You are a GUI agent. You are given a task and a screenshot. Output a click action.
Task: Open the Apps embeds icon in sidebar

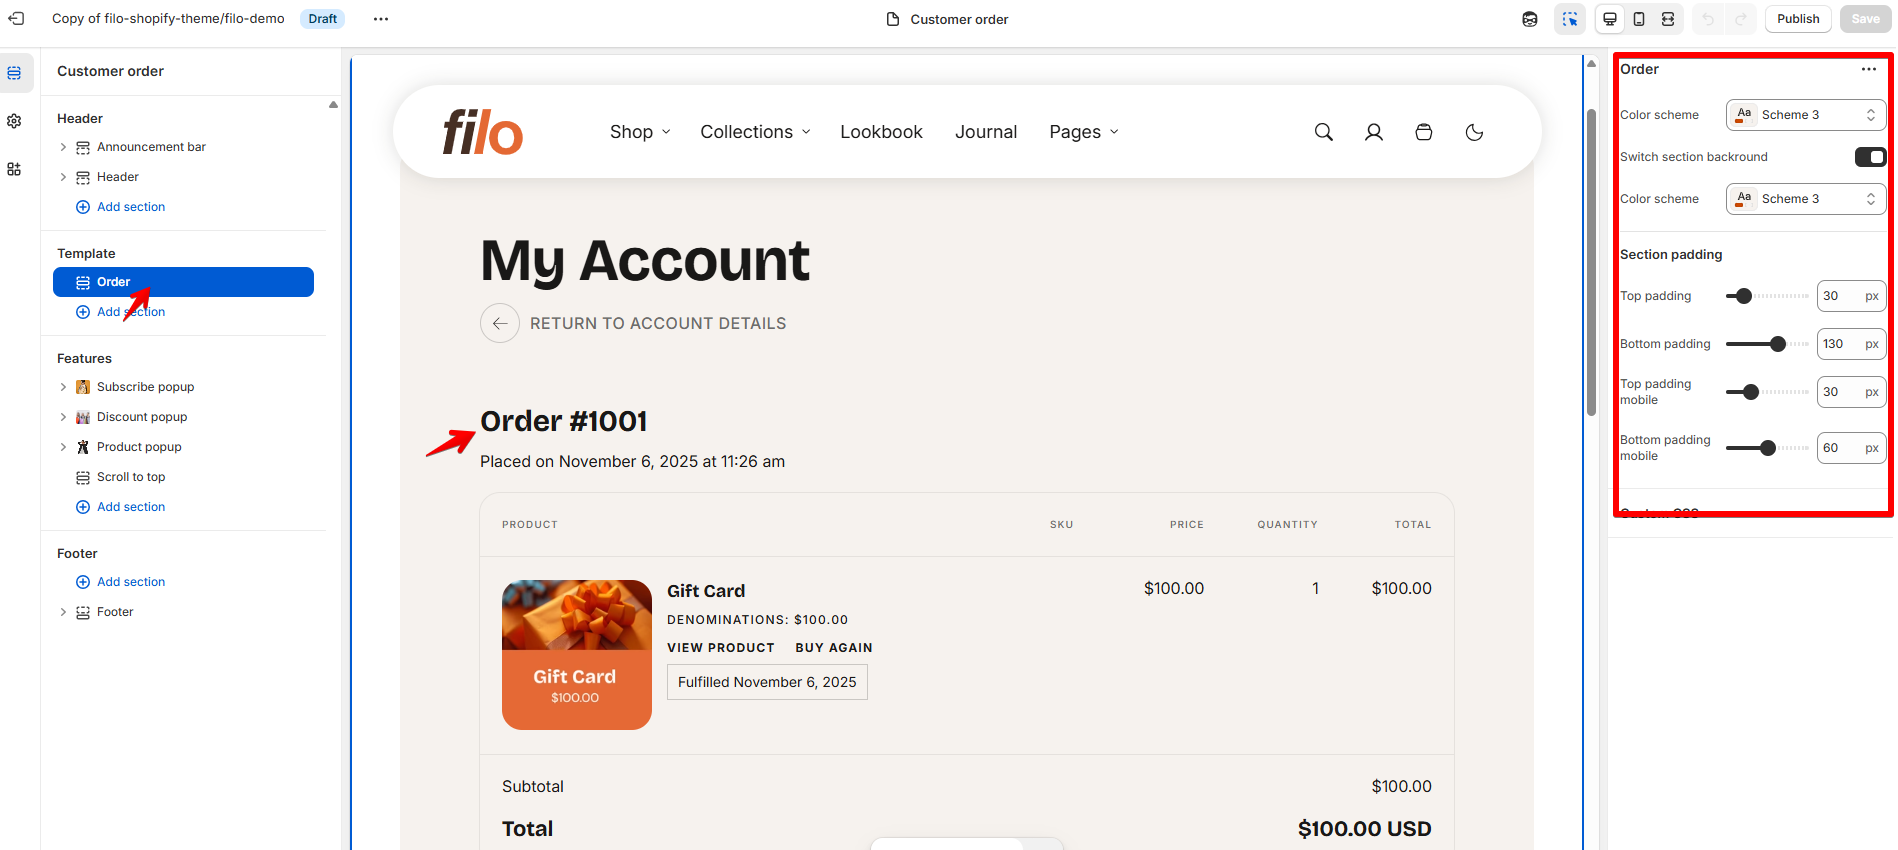[x=14, y=169]
